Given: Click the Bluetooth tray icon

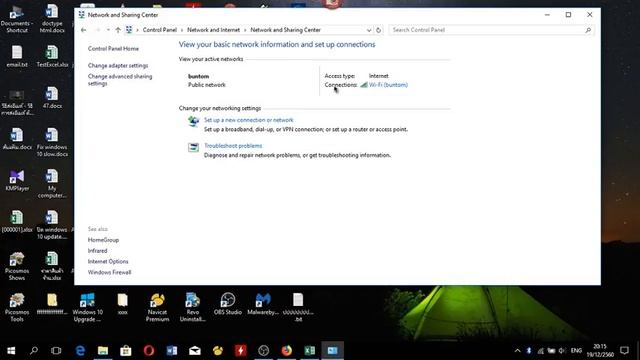Looking at the screenshot, I should click(529, 351).
